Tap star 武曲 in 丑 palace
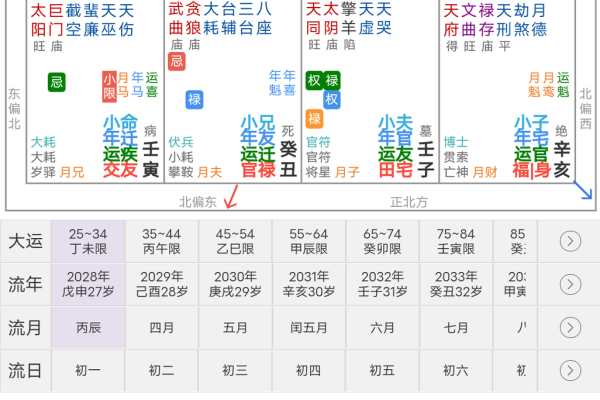The image size is (600, 400). click(x=176, y=18)
